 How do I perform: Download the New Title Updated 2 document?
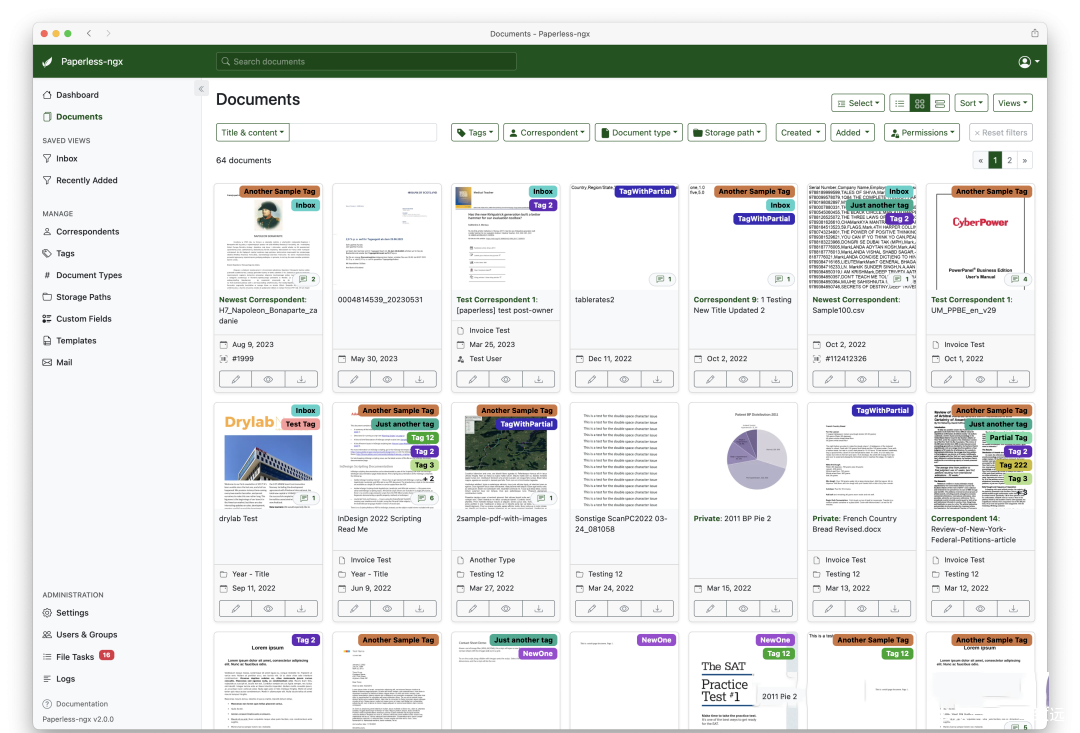[776, 380]
